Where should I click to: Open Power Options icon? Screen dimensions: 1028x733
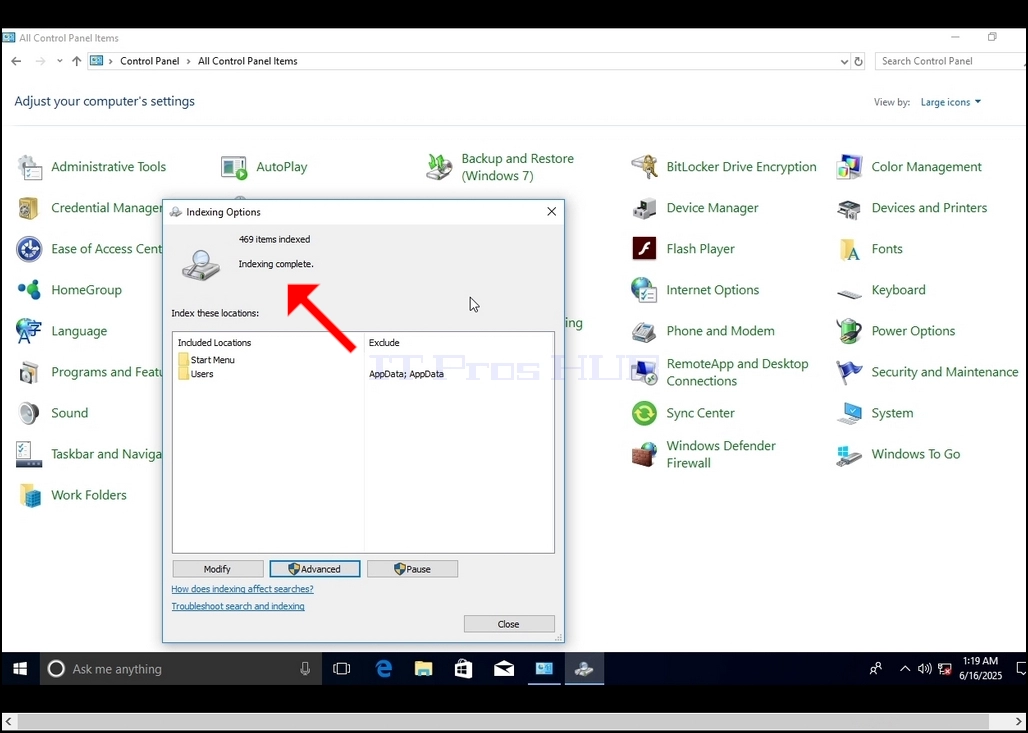850,331
